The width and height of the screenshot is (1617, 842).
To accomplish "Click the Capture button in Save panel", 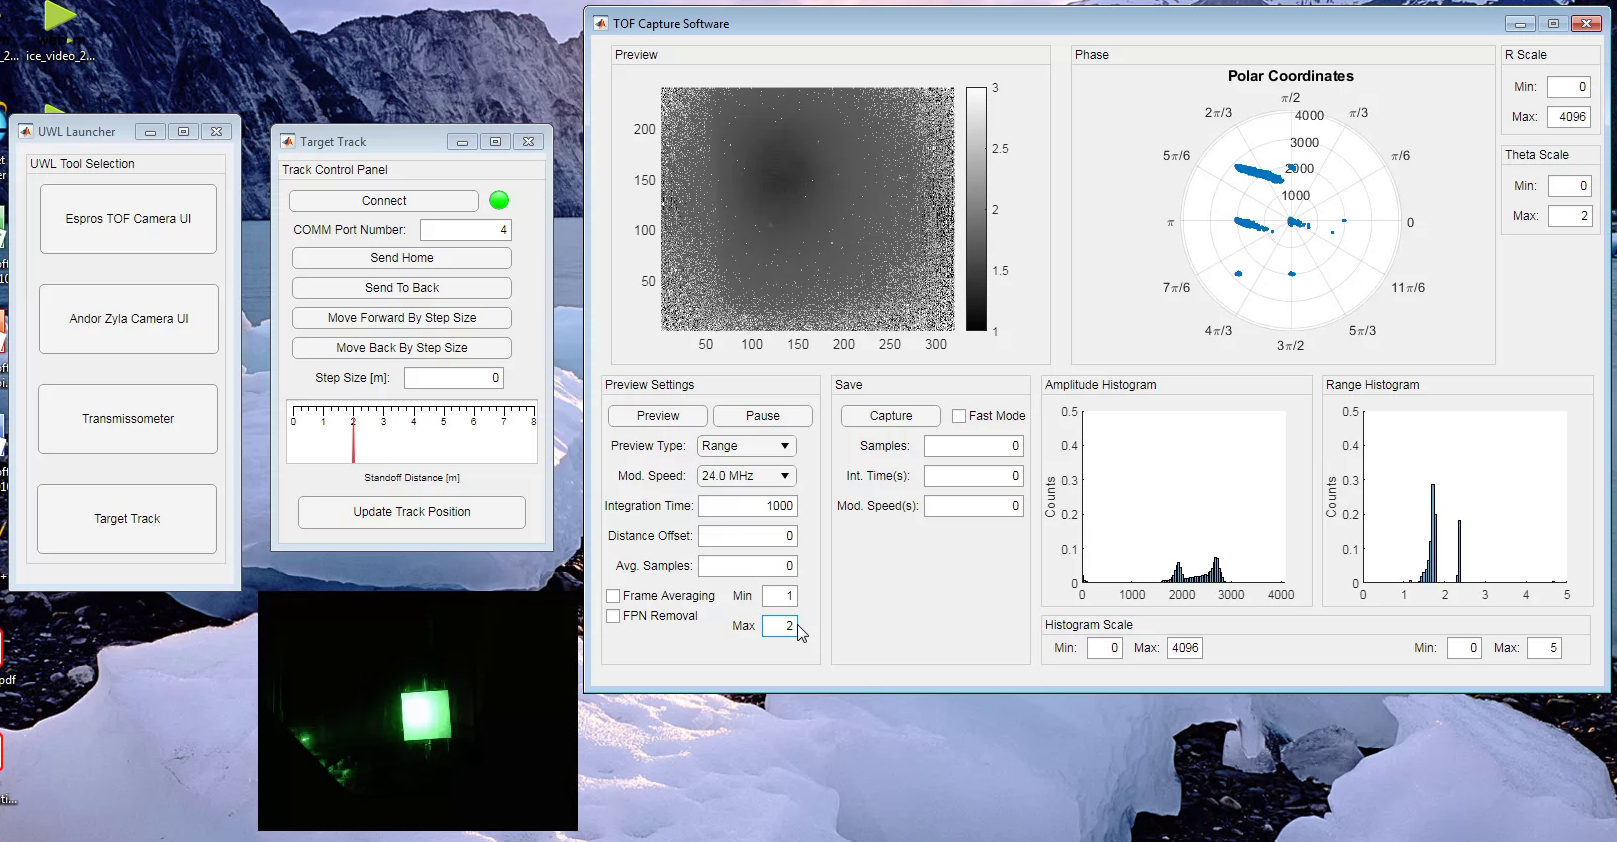I will [x=891, y=416].
